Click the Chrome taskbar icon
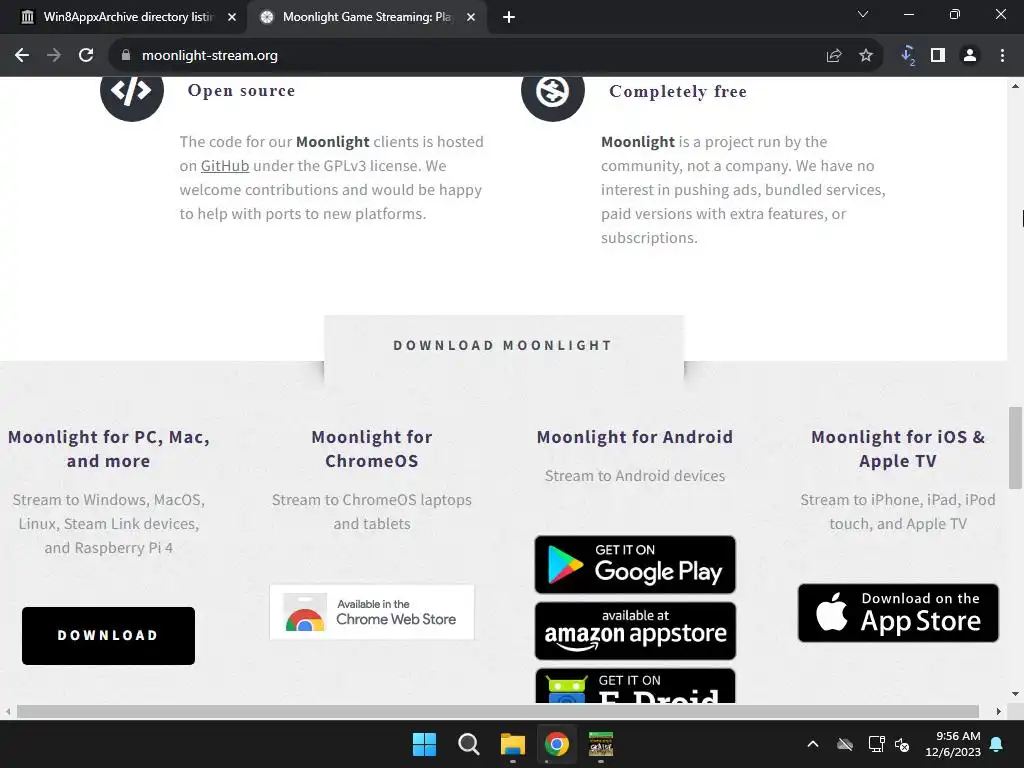 point(556,744)
